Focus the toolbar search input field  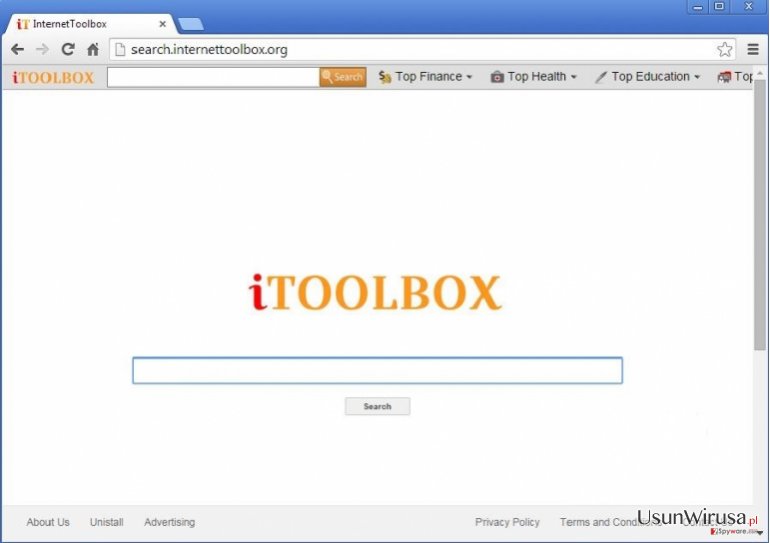tap(213, 77)
